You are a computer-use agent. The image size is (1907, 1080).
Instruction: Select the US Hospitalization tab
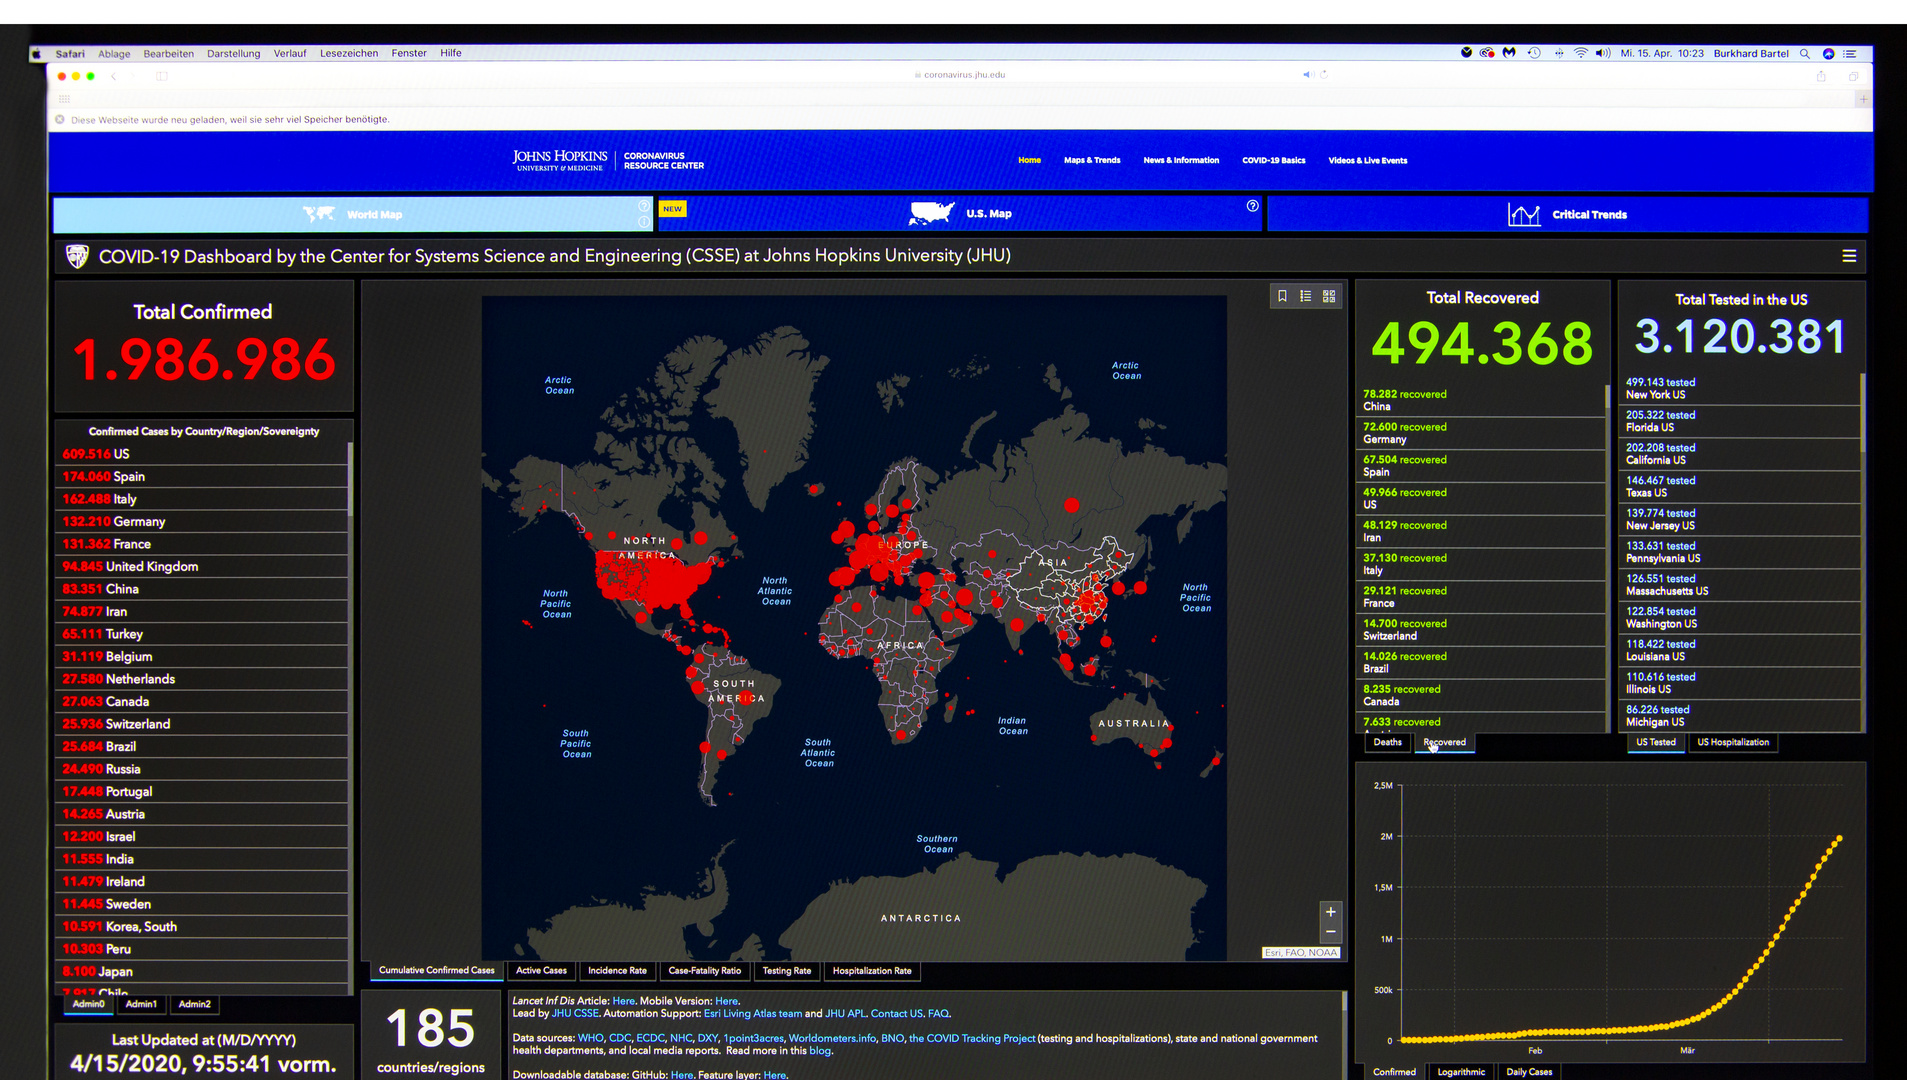coord(1733,742)
